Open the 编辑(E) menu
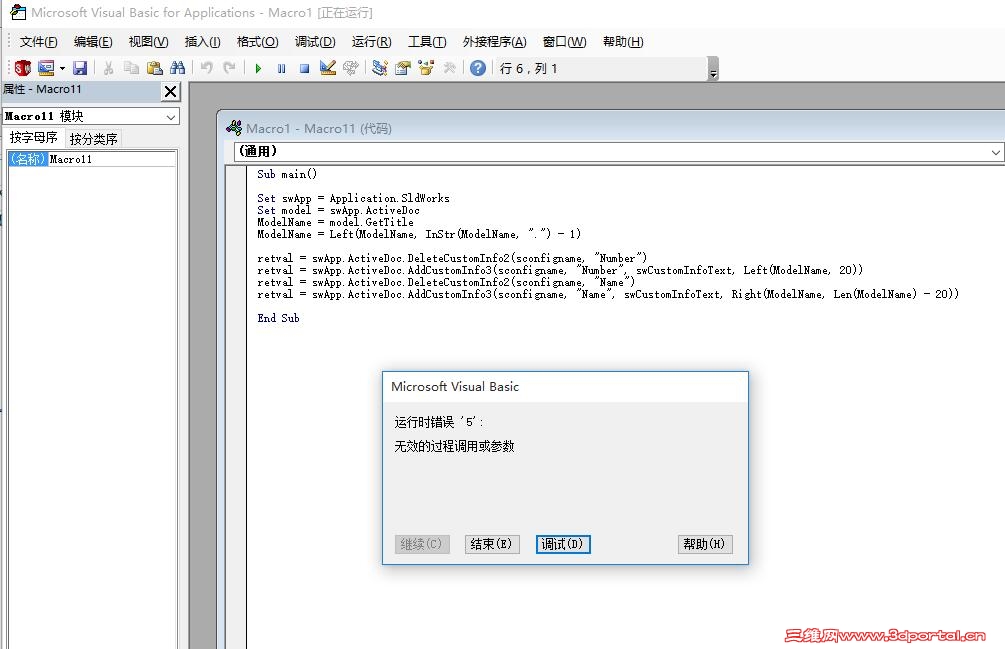 93,42
